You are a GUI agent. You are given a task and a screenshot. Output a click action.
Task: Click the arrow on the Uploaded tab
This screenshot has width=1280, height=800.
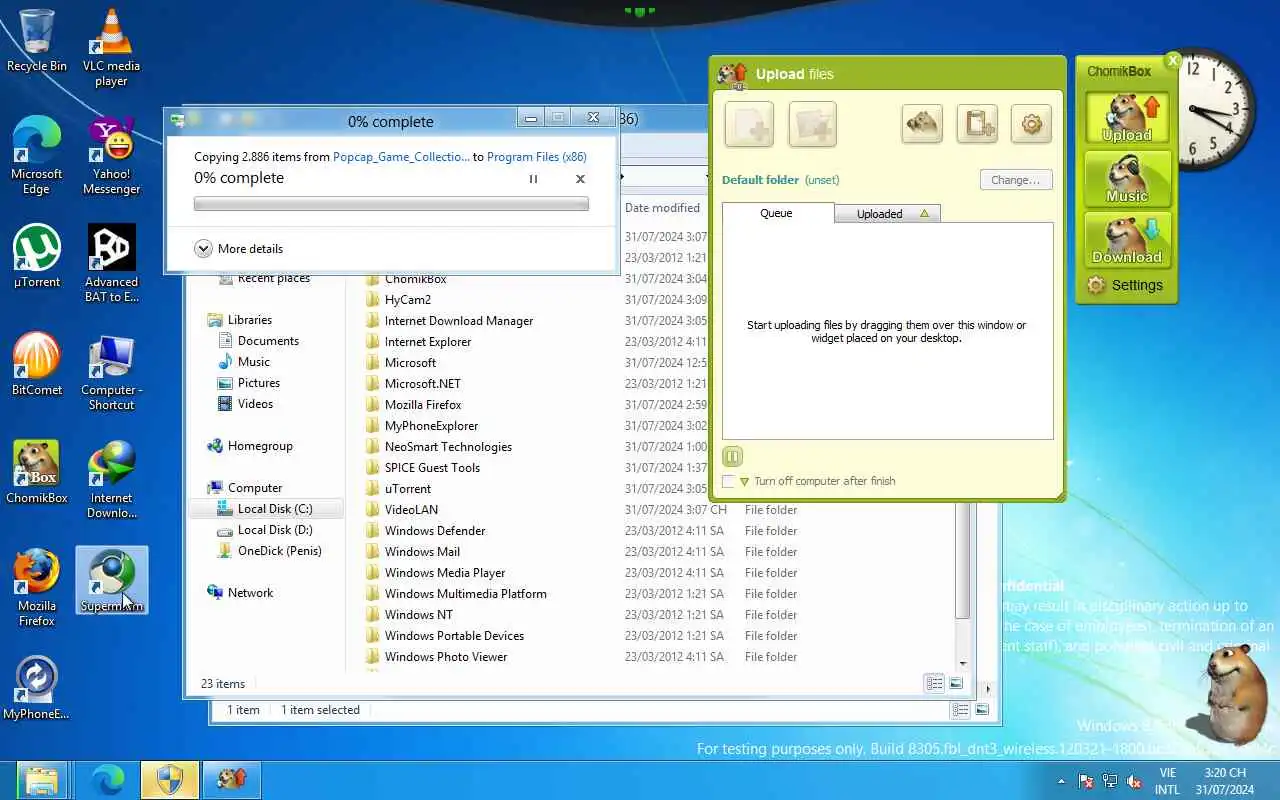tap(924, 213)
